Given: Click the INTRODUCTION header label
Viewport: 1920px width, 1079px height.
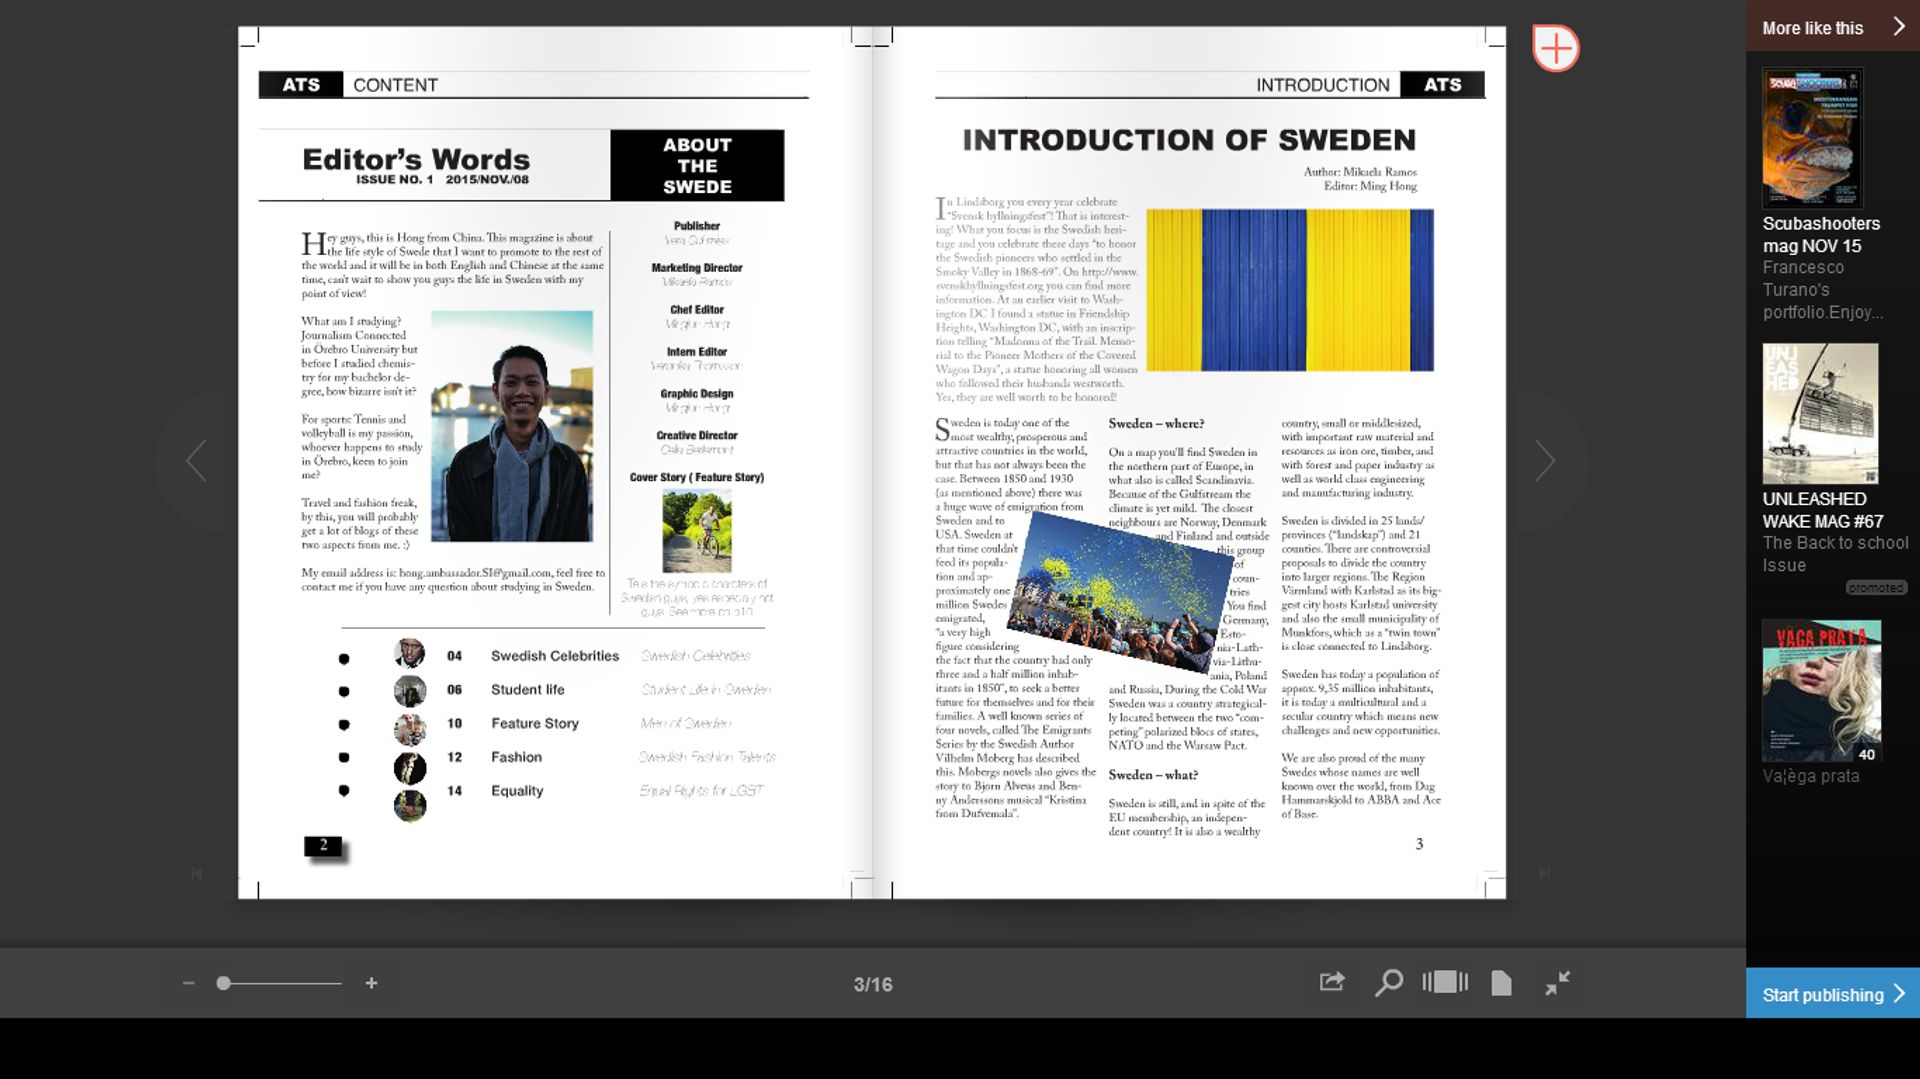Looking at the screenshot, I should [1323, 85].
